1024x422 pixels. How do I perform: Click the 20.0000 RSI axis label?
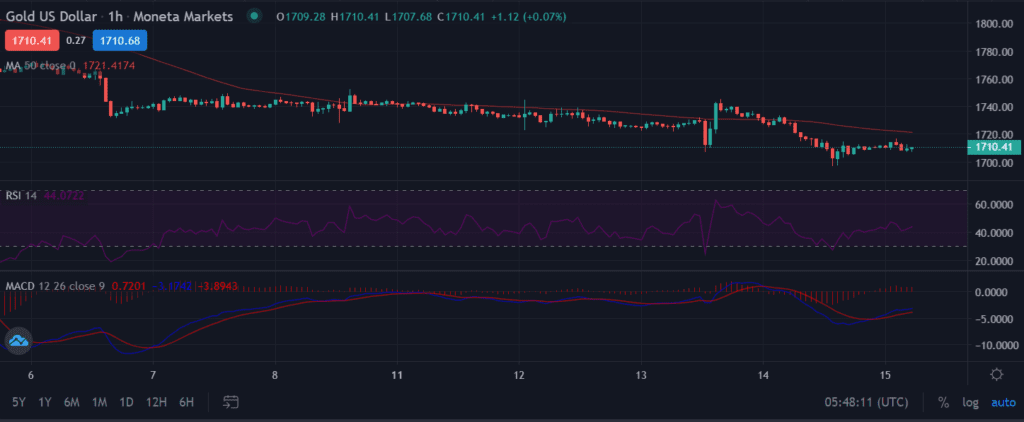click(994, 261)
